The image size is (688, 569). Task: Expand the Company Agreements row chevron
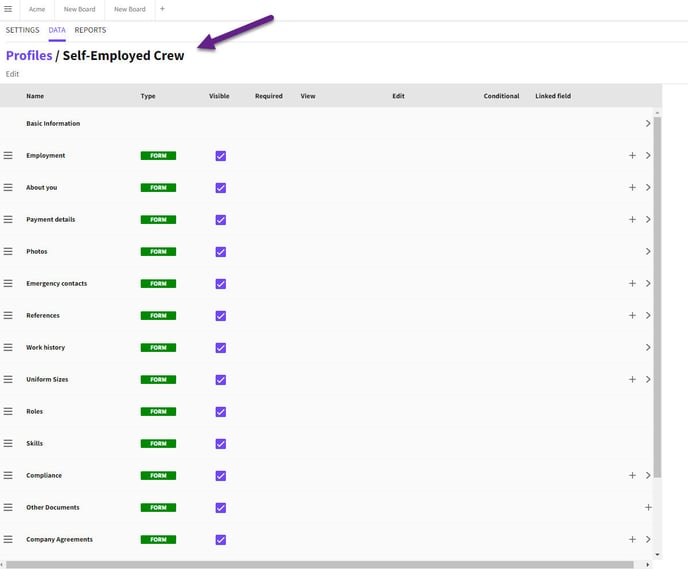pos(648,540)
